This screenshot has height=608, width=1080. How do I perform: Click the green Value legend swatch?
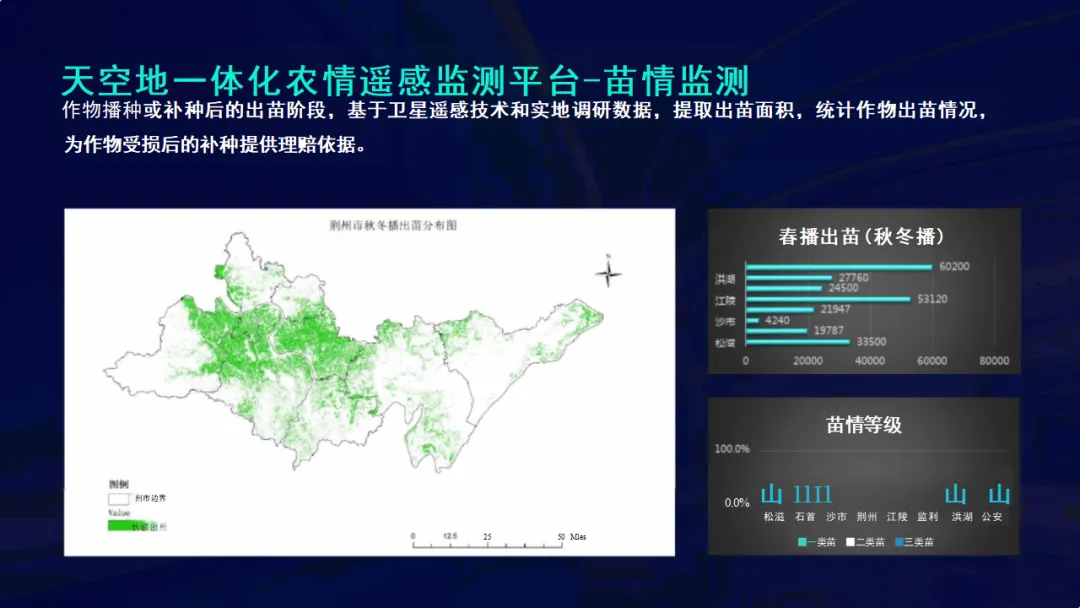128,526
